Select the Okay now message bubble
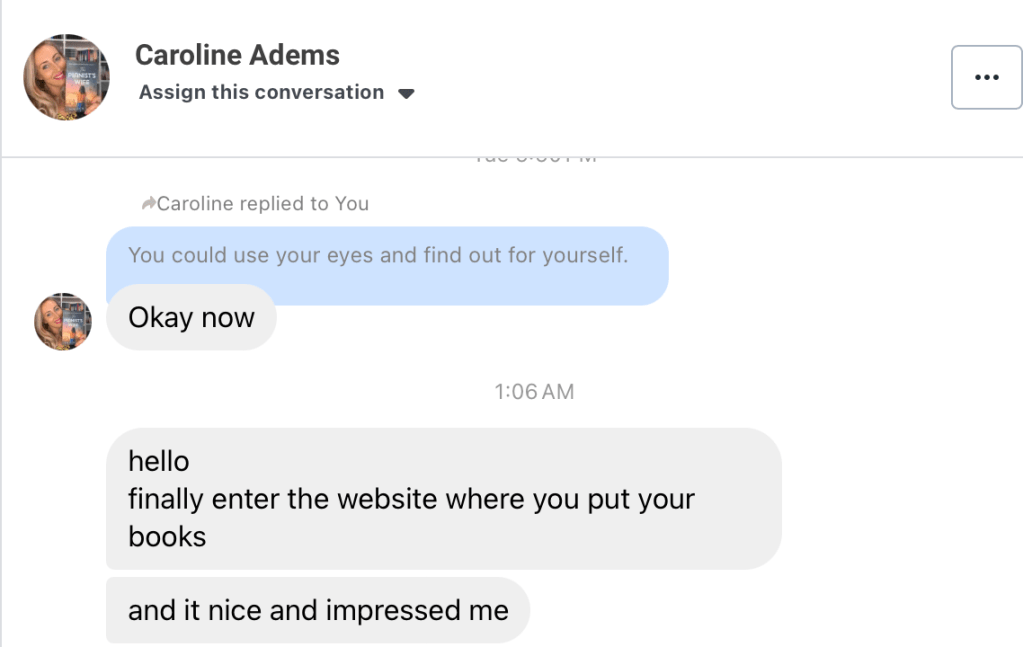The height and width of the screenshot is (647, 1023). (x=191, y=318)
